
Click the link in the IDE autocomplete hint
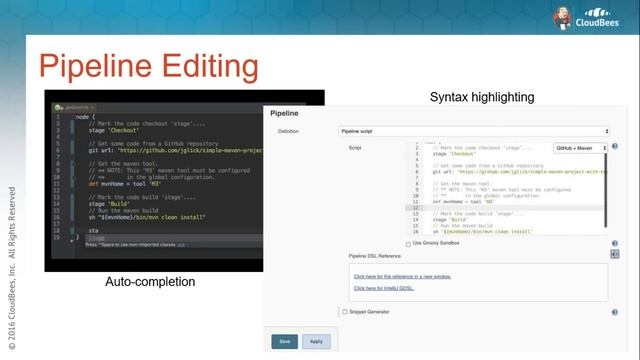coord(181,245)
